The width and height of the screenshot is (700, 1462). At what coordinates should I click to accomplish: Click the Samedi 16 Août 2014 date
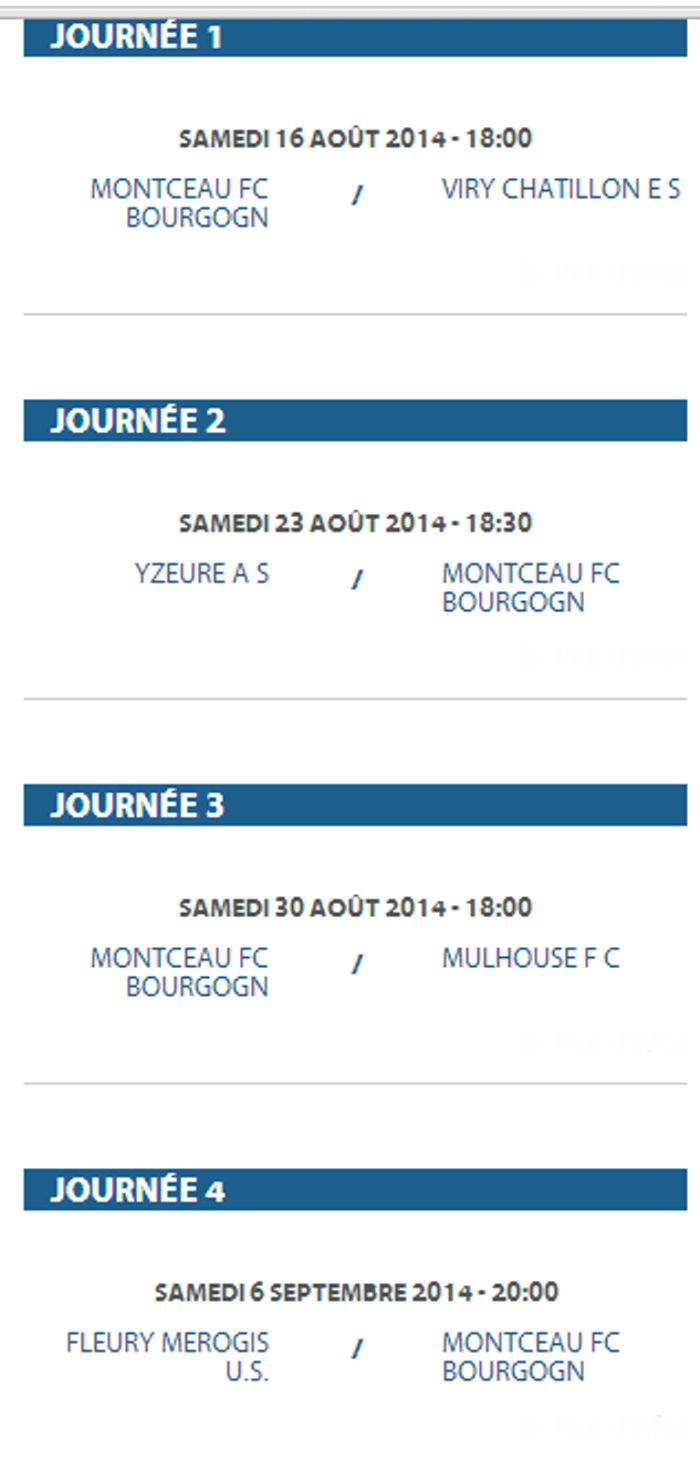[355, 138]
